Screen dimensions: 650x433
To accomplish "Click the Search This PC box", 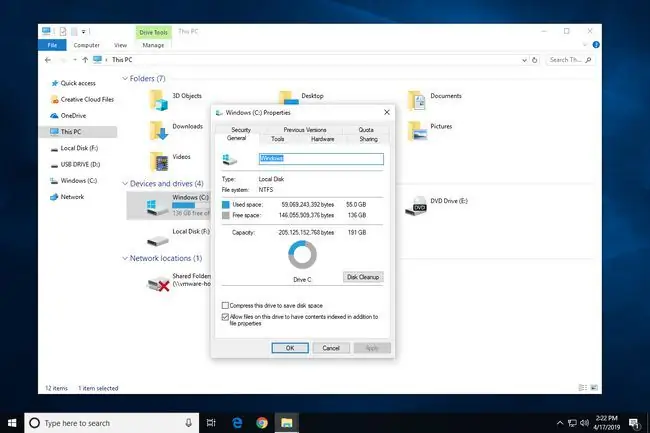I will tap(570, 60).
